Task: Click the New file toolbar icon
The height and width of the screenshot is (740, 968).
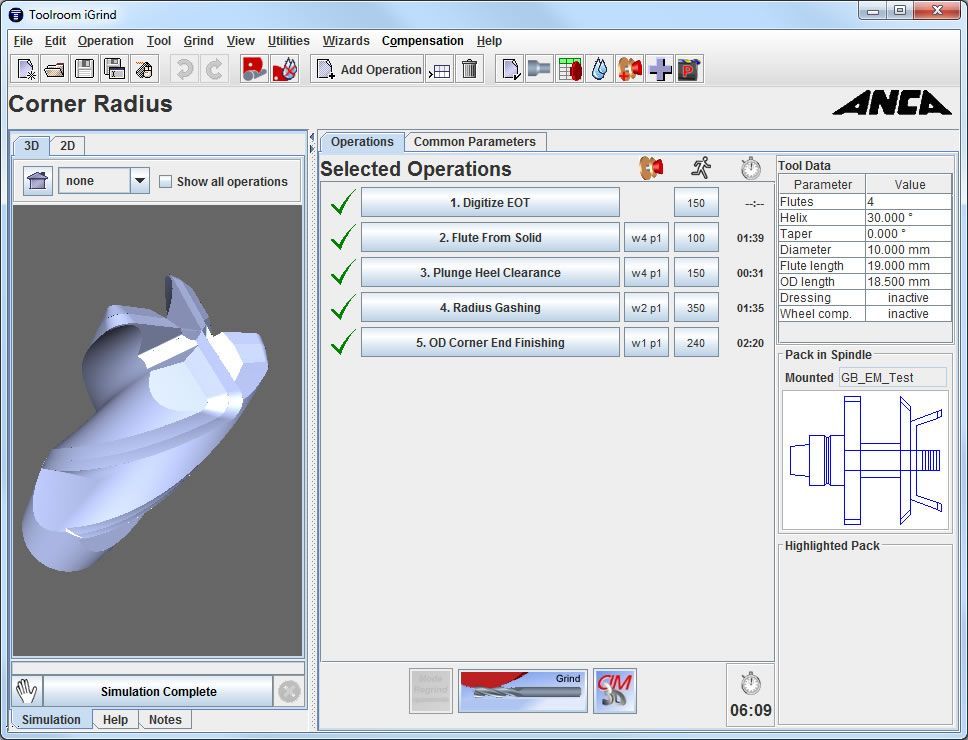Action: 26,69
